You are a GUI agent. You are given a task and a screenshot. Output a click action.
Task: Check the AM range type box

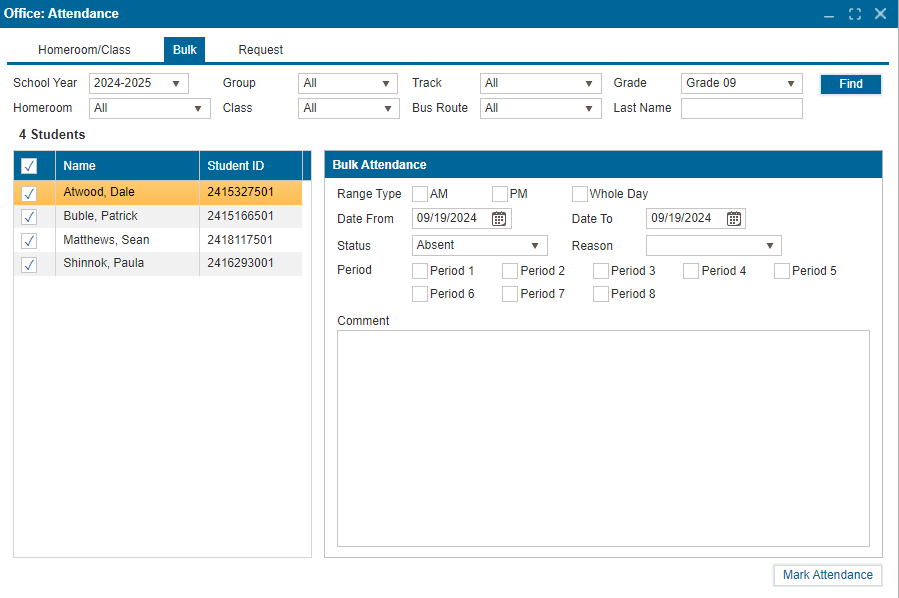pyautogui.click(x=420, y=194)
